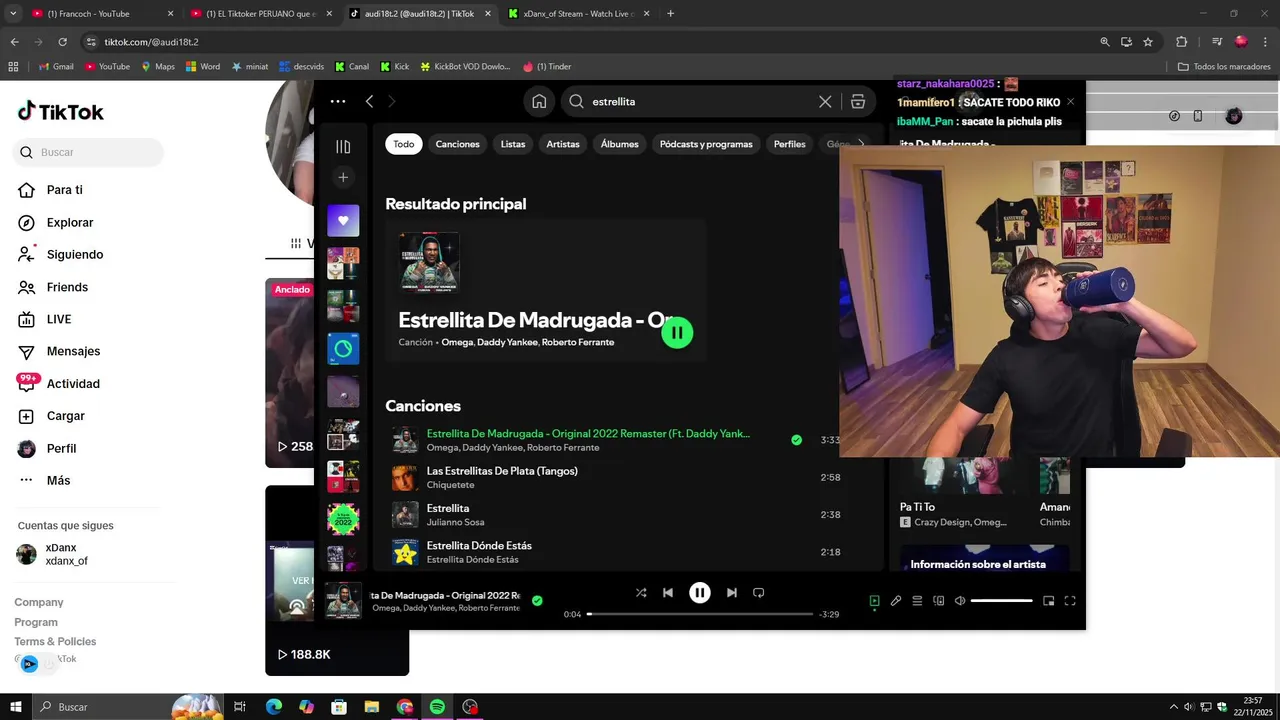
Task: Open Spotify browse icon beside search
Action: tap(858, 101)
